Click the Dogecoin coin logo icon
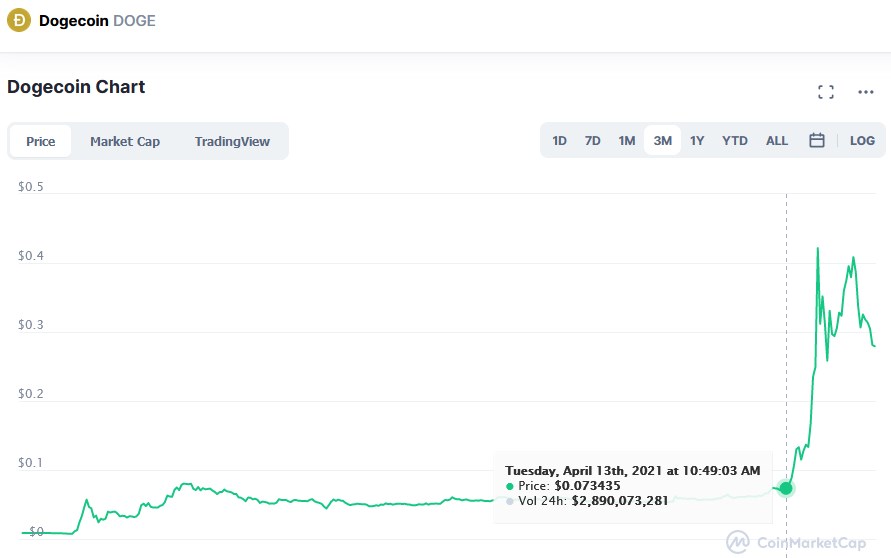Image resolution: width=891 pixels, height=558 pixels. [x=19, y=20]
